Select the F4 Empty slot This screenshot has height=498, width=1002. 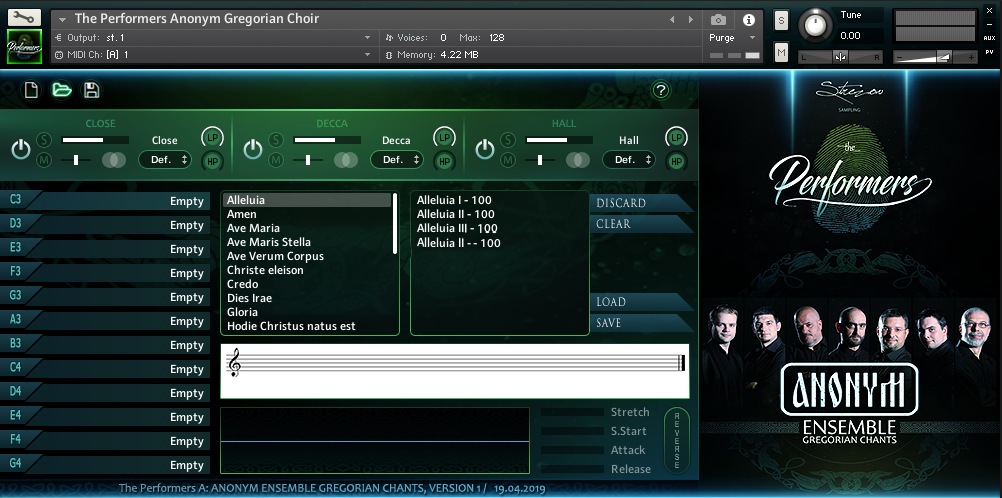[x=105, y=441]
